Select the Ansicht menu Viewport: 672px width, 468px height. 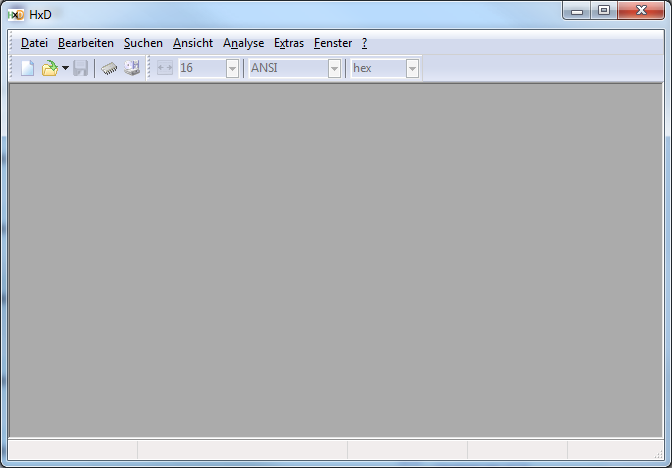click(193, 43)
